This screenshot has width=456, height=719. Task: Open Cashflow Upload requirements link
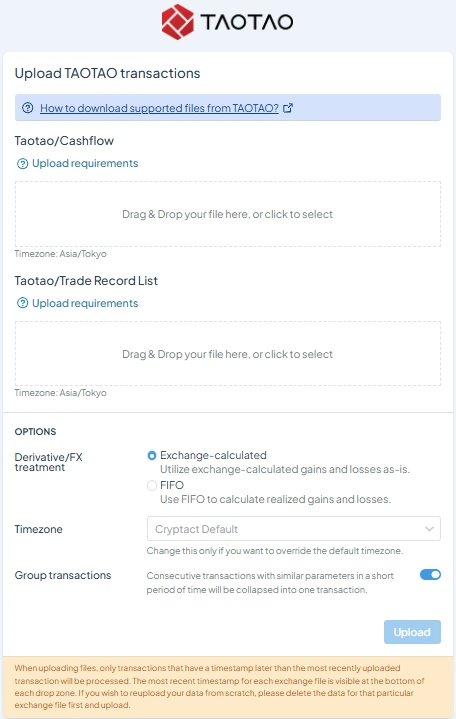click(85, 163)
